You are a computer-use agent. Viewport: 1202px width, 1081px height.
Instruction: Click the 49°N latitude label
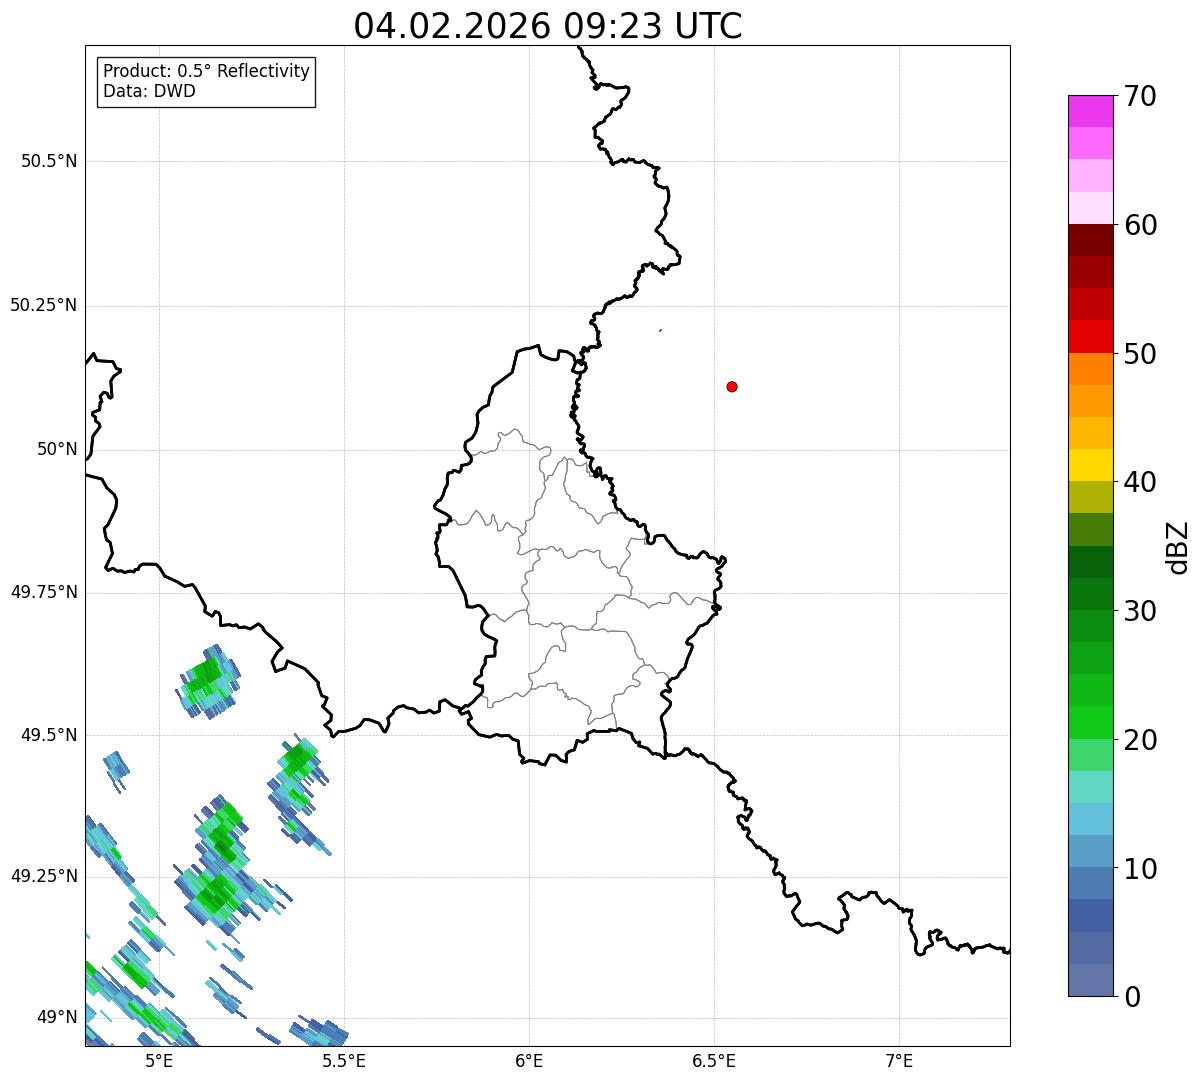point(57,1017)
